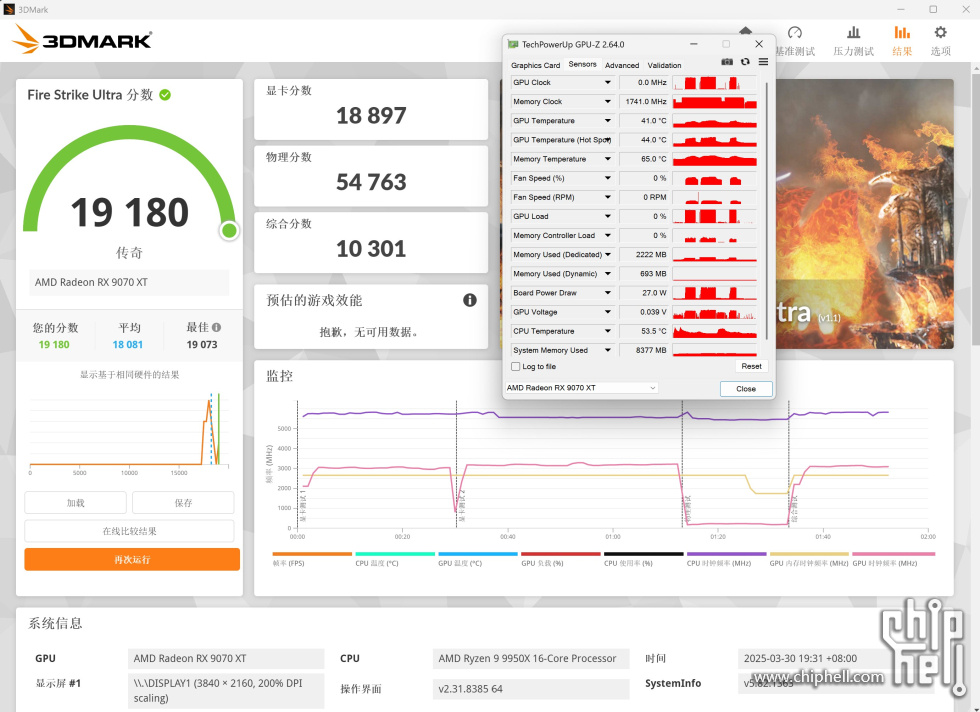The image size is (980, 712).
Task: Click the 3DMark logo
Action: pos(82,39)
